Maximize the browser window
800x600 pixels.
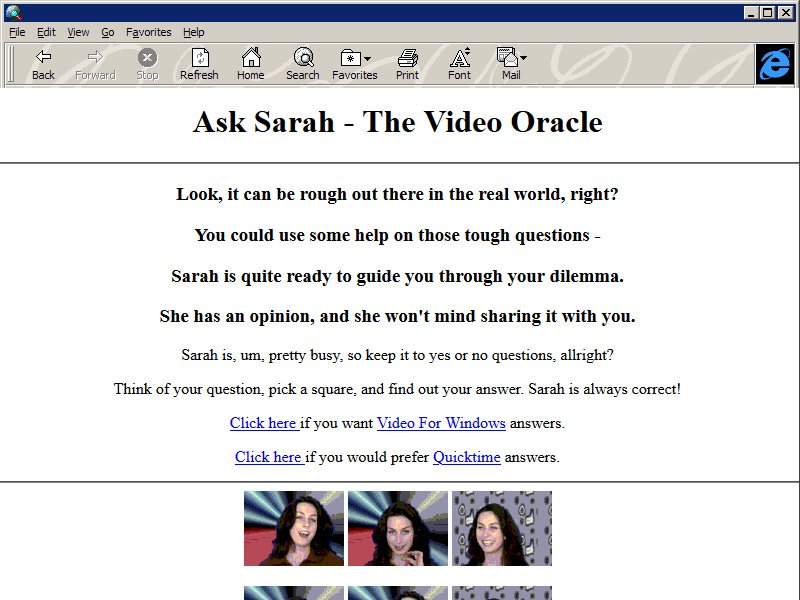pos(767,12)
